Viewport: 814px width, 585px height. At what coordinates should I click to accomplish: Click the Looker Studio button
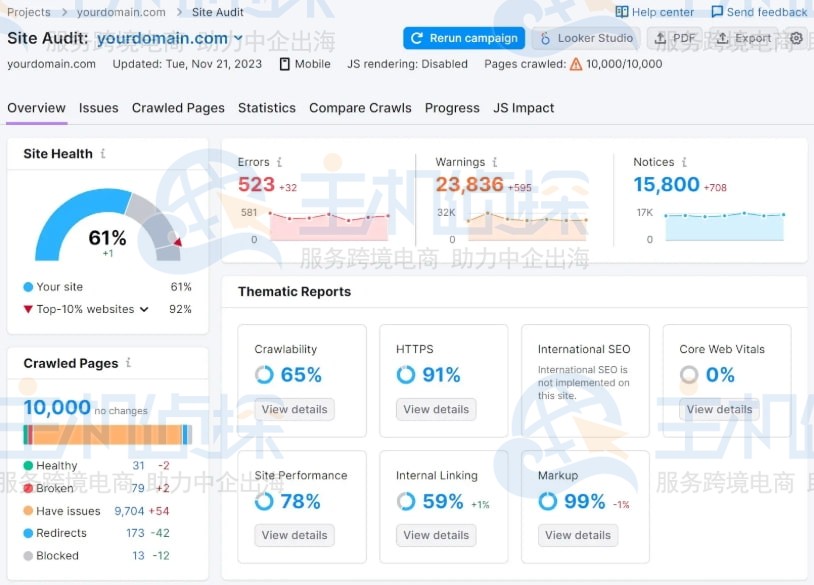pos(586,38)
